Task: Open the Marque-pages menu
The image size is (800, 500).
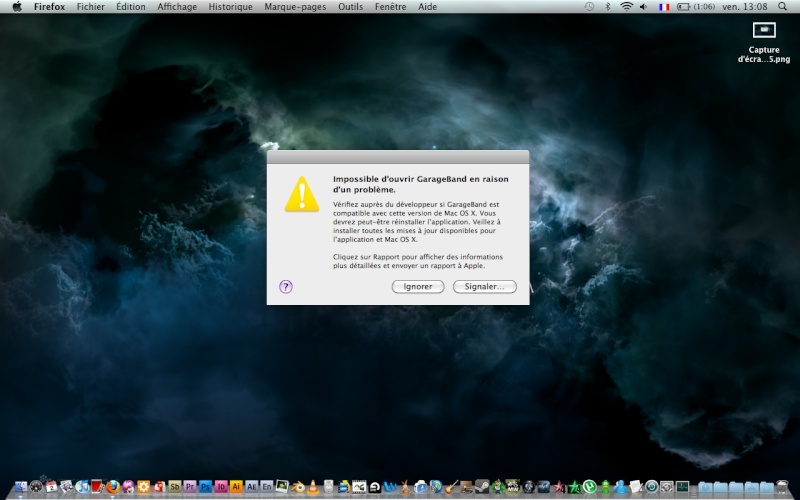Action: [x=295, y=7]
